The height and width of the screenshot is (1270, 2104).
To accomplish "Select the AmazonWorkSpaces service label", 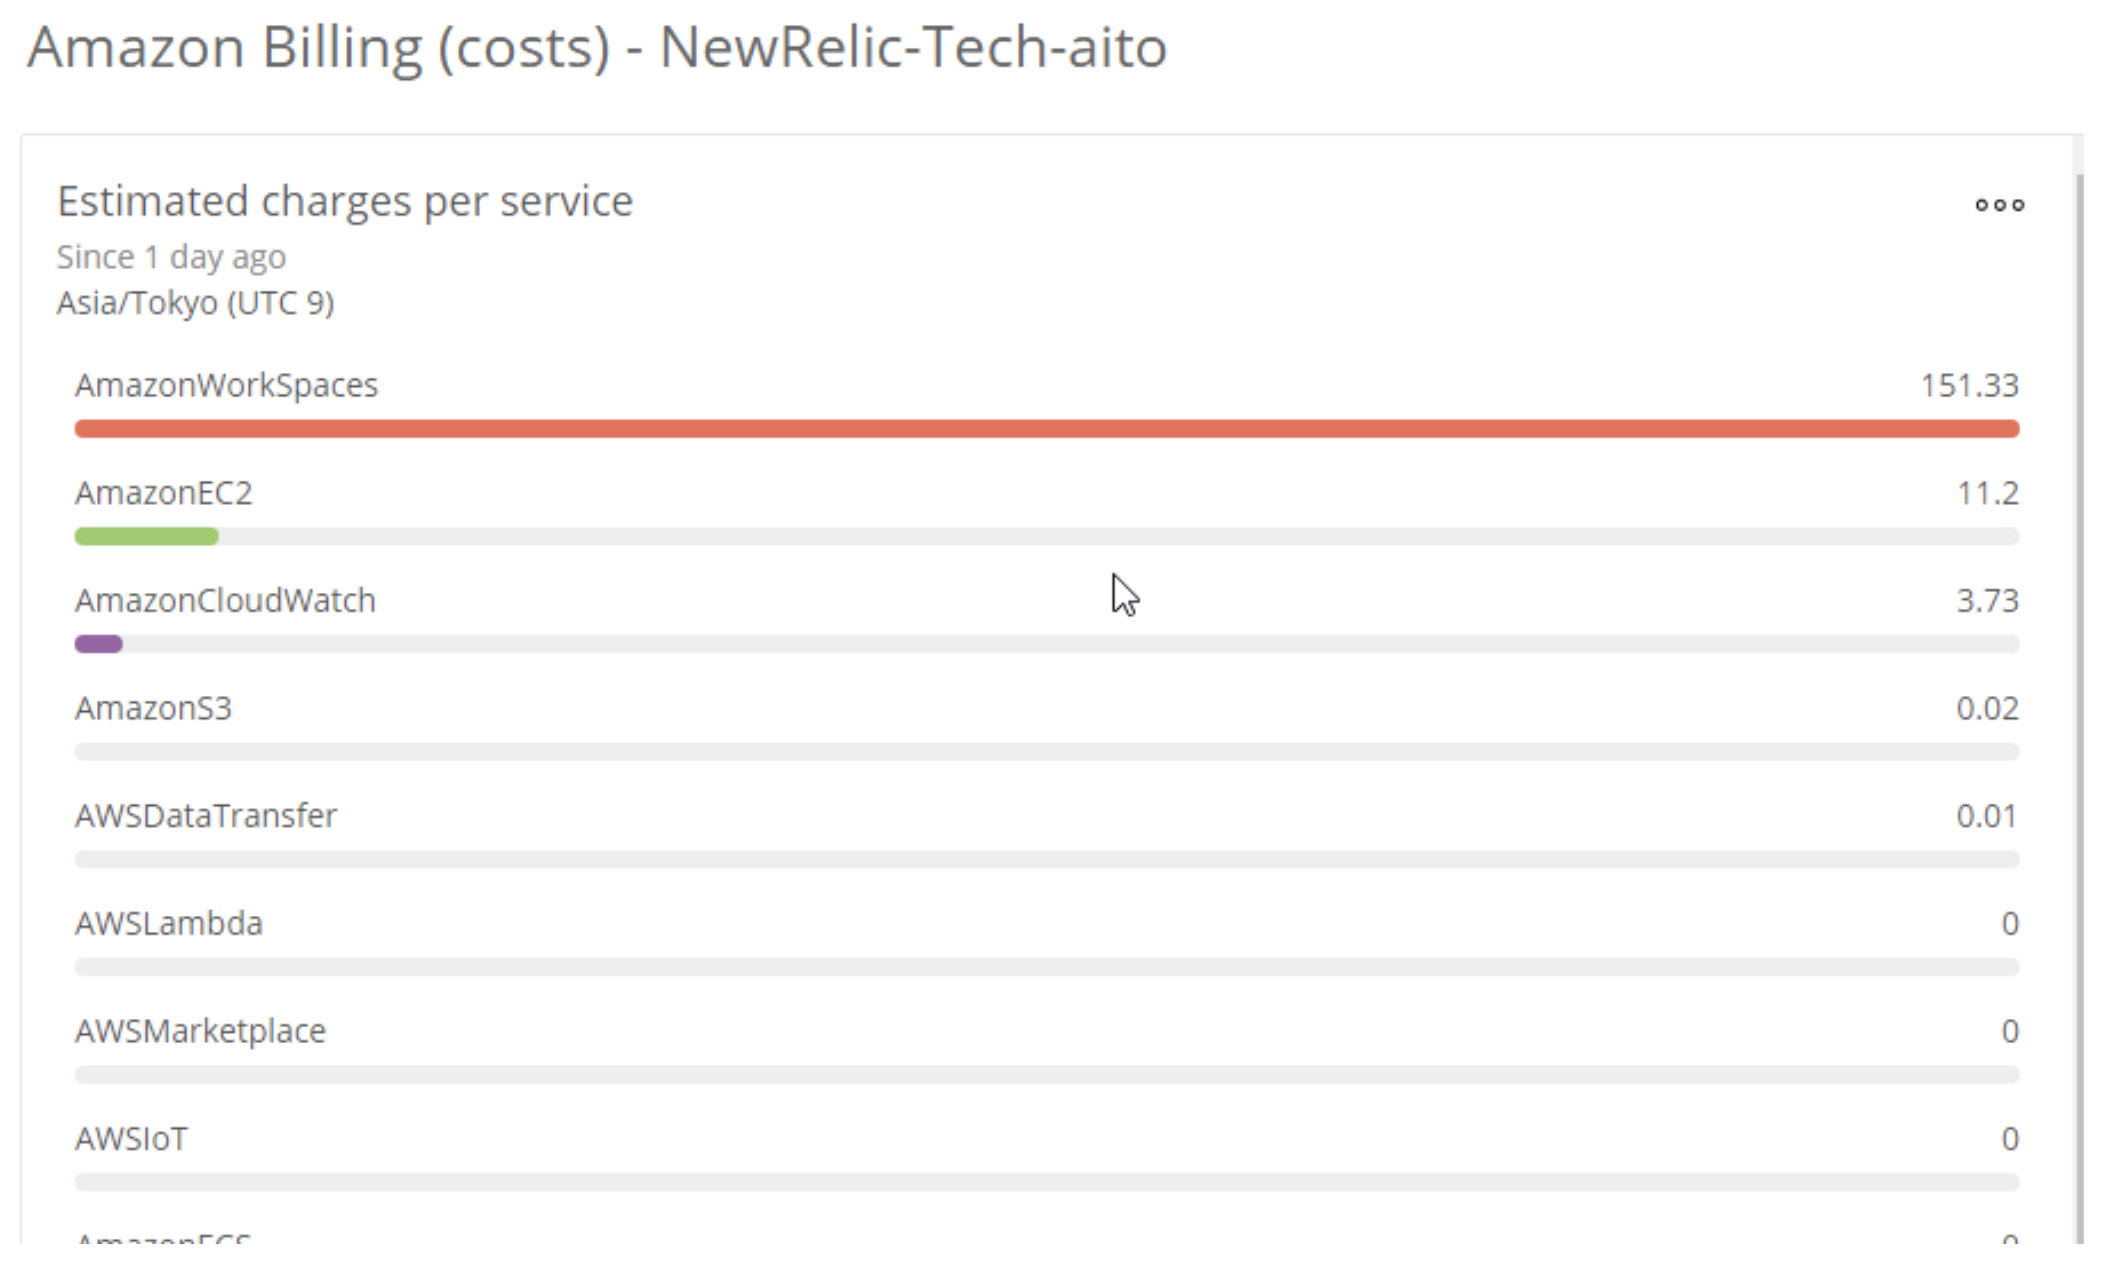I will [226, 386].
